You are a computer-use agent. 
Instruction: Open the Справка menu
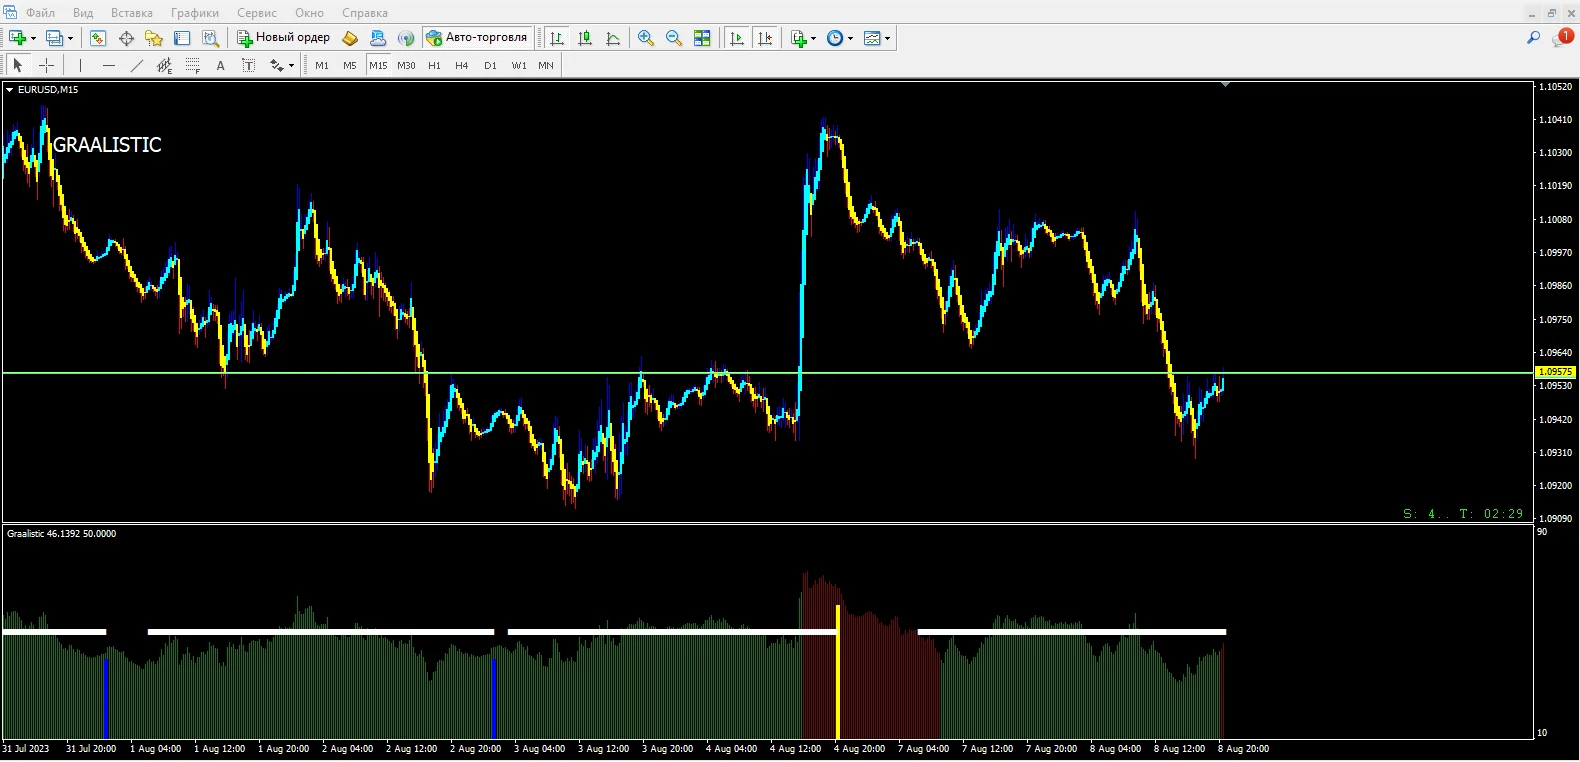(365, 13)
